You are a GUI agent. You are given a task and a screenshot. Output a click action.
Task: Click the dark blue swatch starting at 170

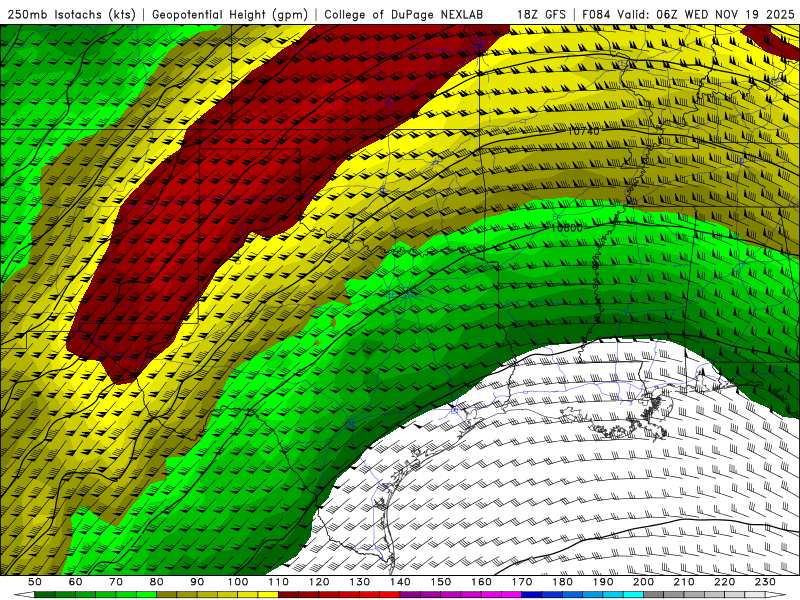[532, 594]
